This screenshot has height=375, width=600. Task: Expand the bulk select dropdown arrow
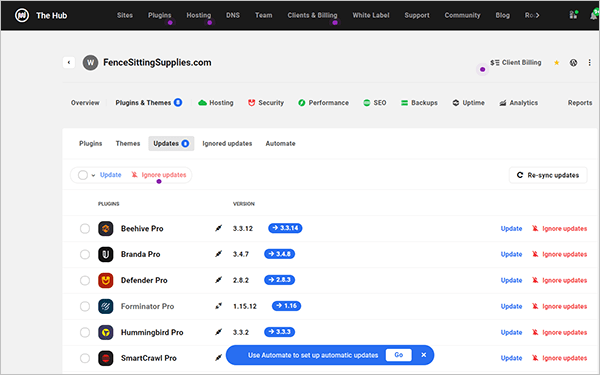(x=93, y=175)
